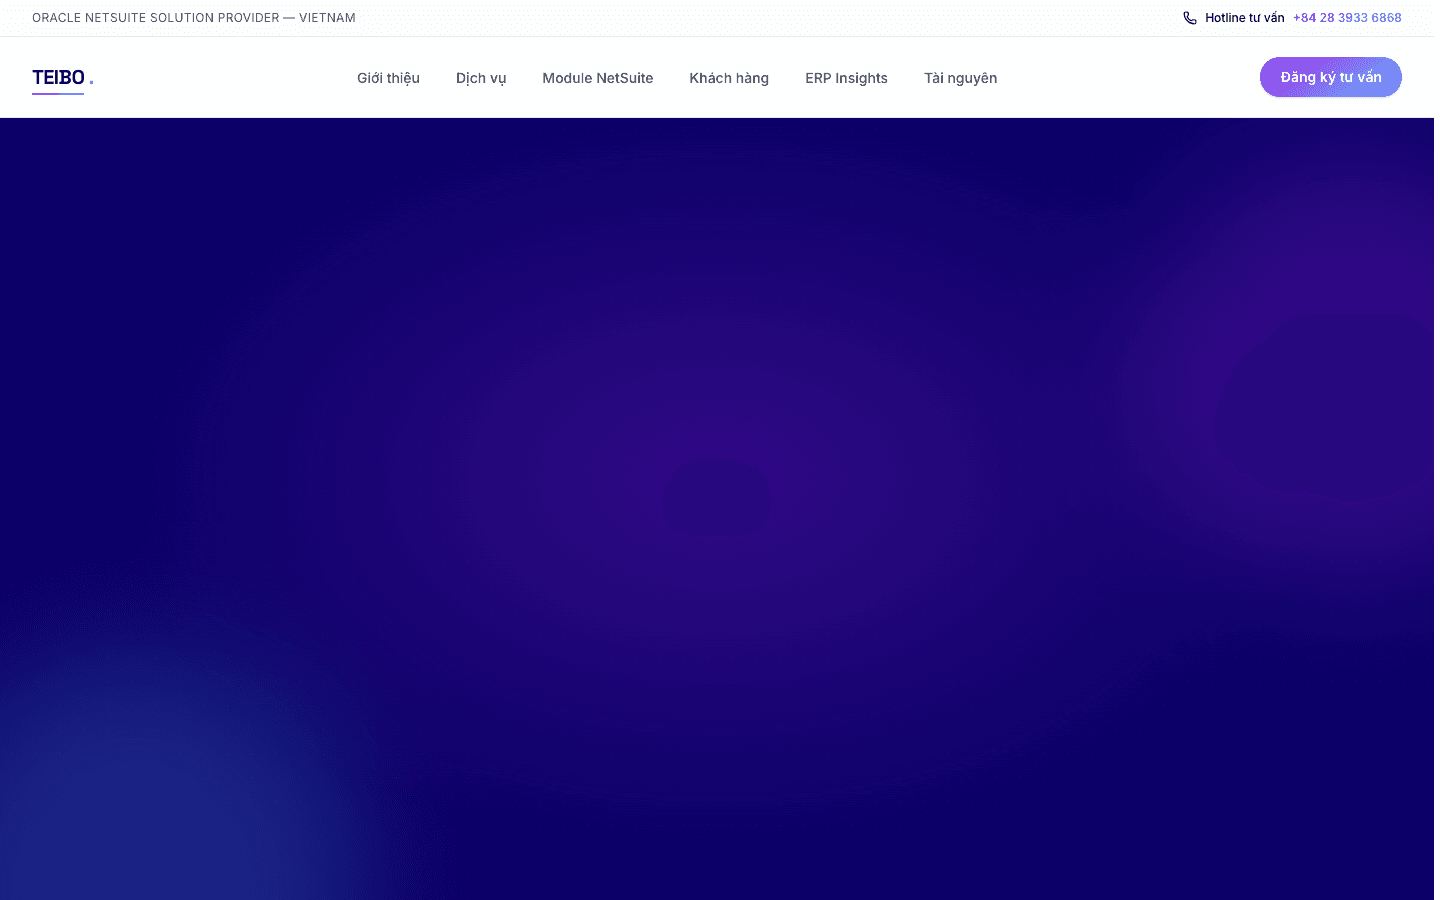Click the "Hotline tư vấn" label

click(1244, 18)
